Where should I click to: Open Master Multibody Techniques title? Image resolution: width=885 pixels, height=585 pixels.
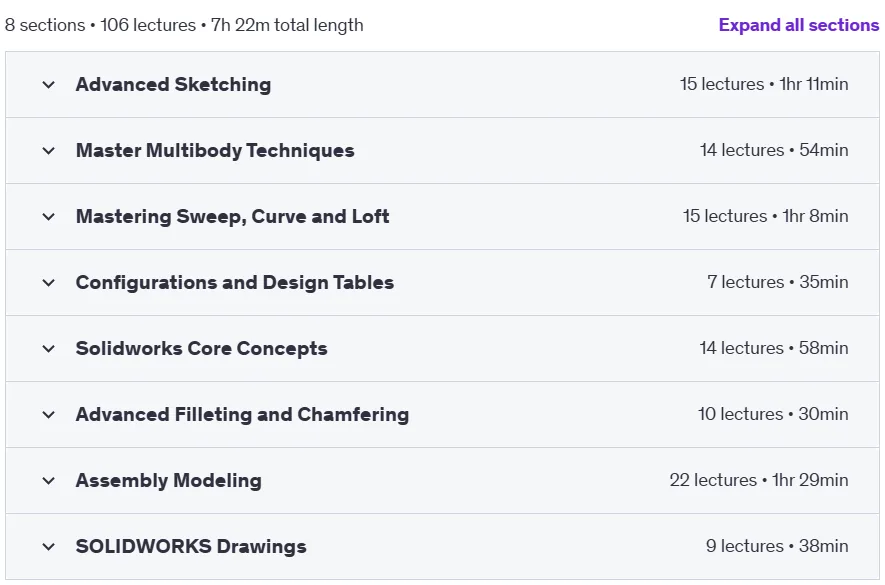click(x=215, y=151)
